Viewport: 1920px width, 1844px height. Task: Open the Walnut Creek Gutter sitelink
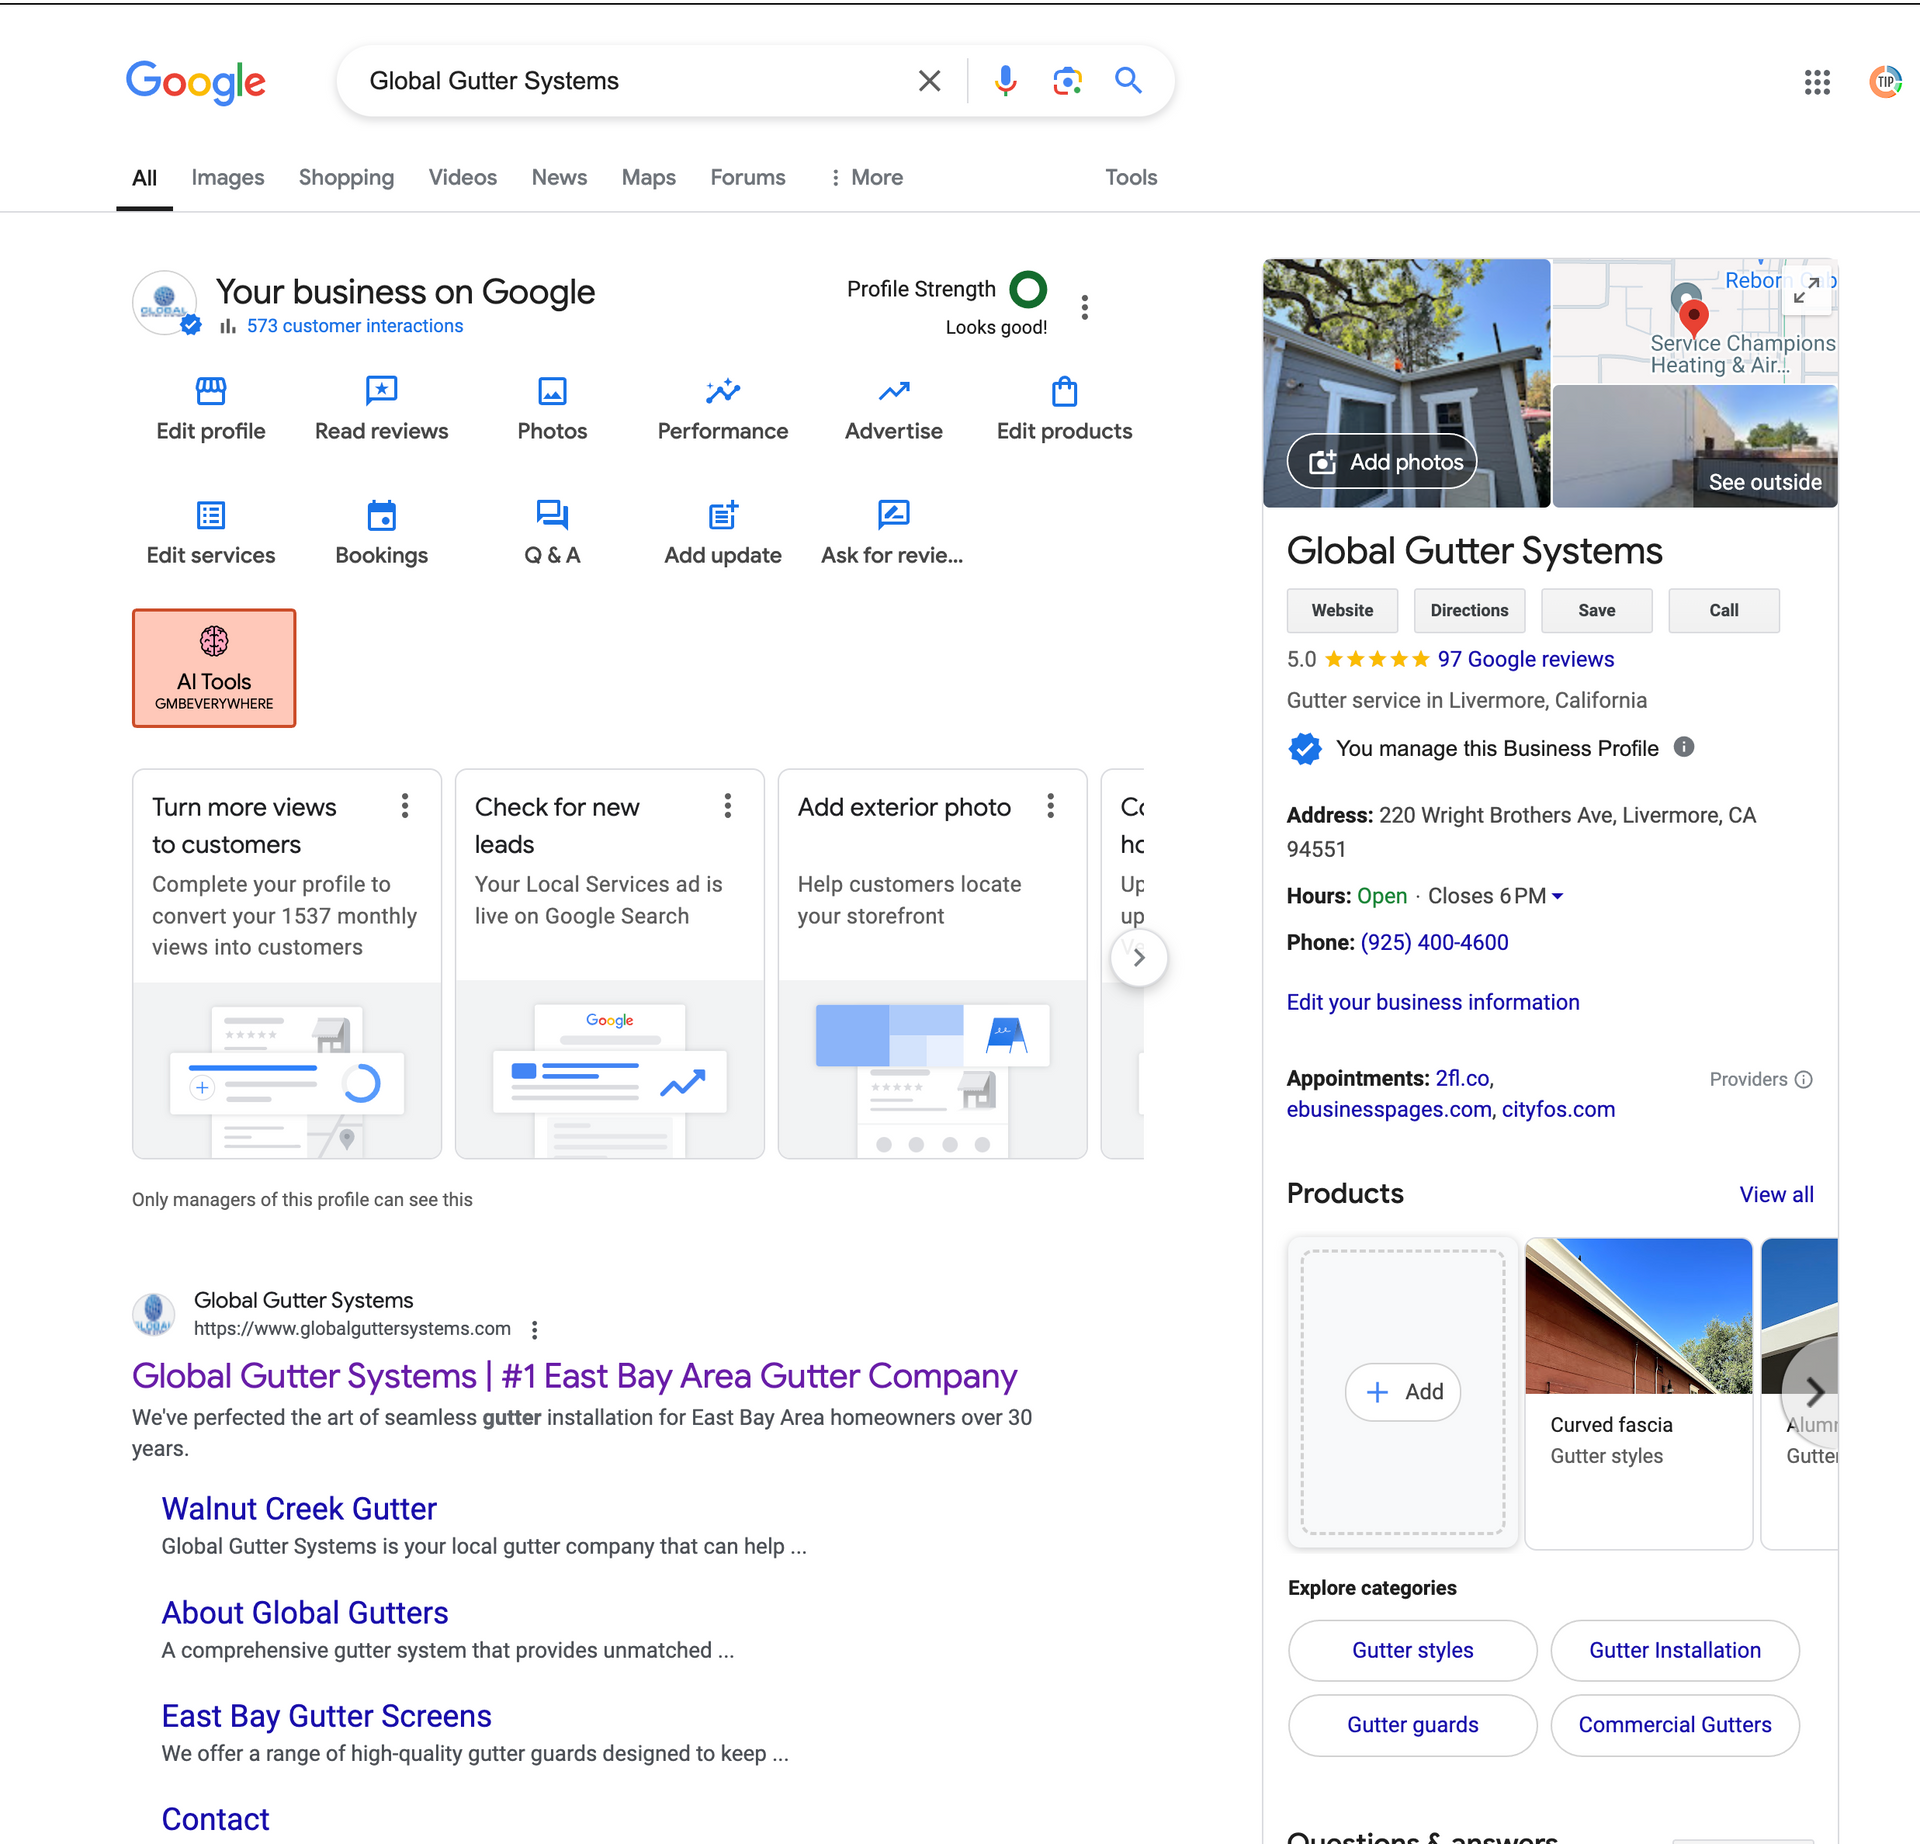pyautogui.click(x=299, y=1508)
